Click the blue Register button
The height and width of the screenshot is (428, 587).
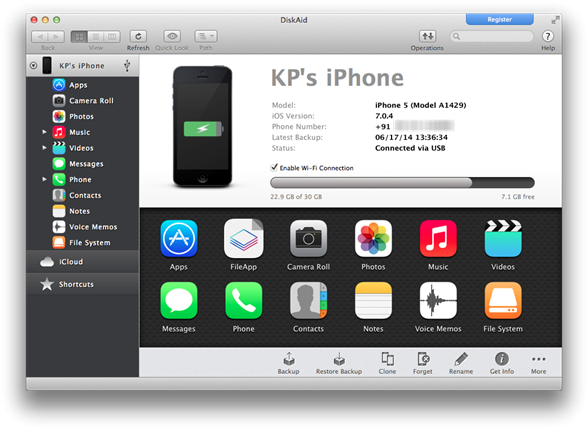[499, 19]
